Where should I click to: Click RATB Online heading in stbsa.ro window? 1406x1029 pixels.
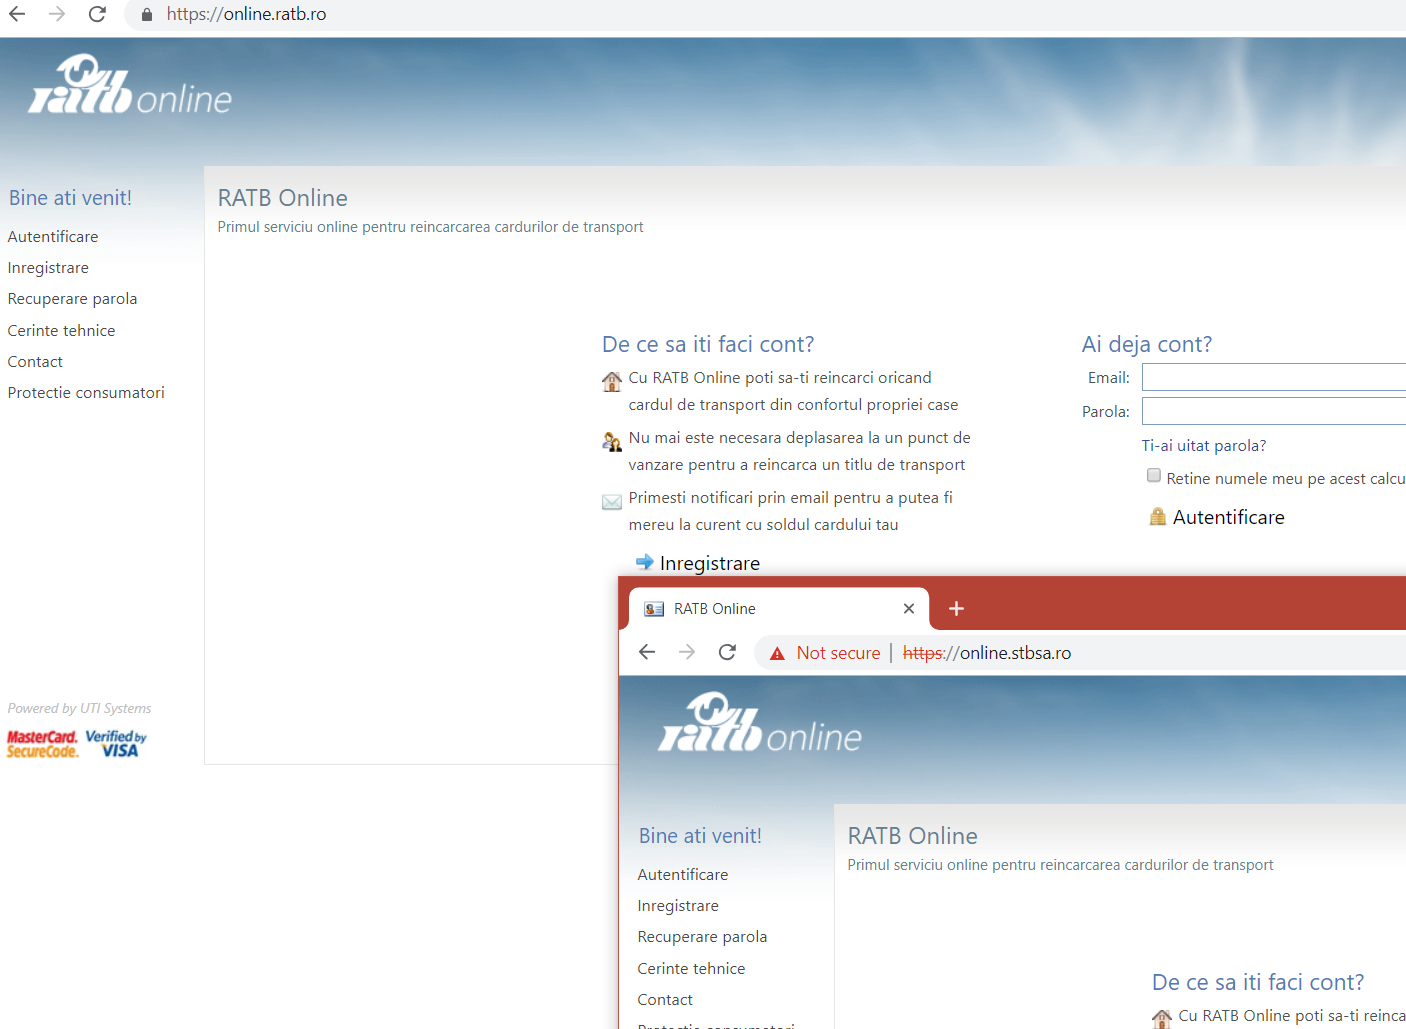(913, 836)
